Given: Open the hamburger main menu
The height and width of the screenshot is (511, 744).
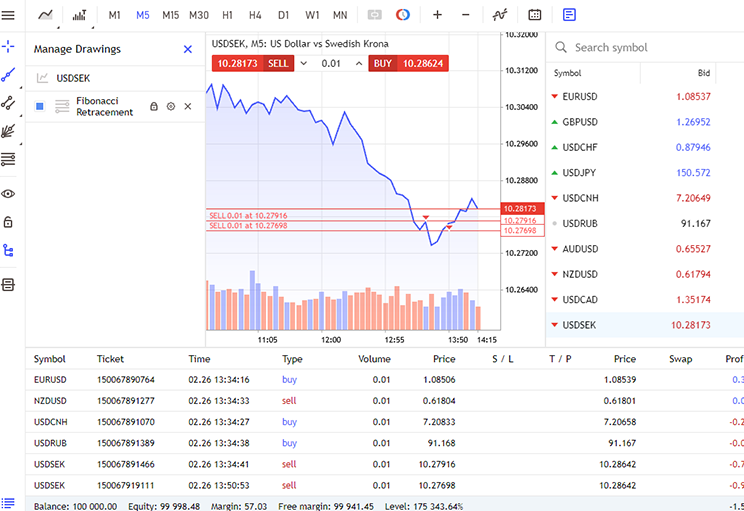Looking at the screenshot, I should [9, 15].
